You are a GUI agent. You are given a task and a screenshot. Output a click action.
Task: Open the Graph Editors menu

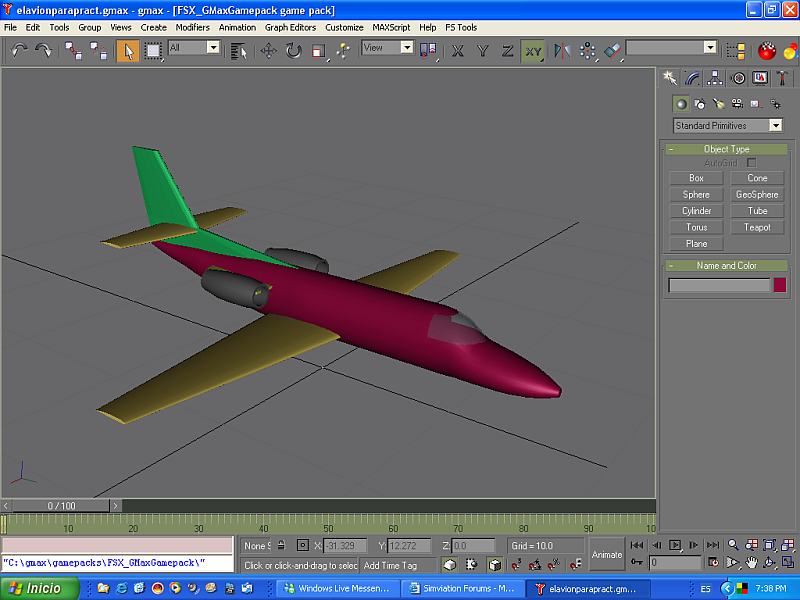coord(290,27)
